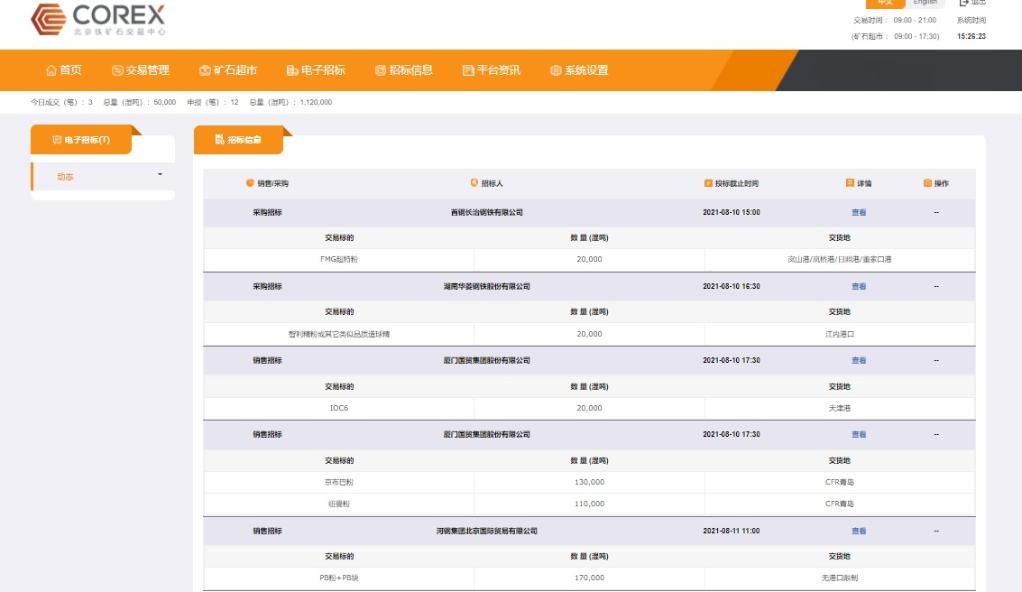Open 首页 home in navigation bar
The image size is (1022, 592).
[x=64, y=70]
